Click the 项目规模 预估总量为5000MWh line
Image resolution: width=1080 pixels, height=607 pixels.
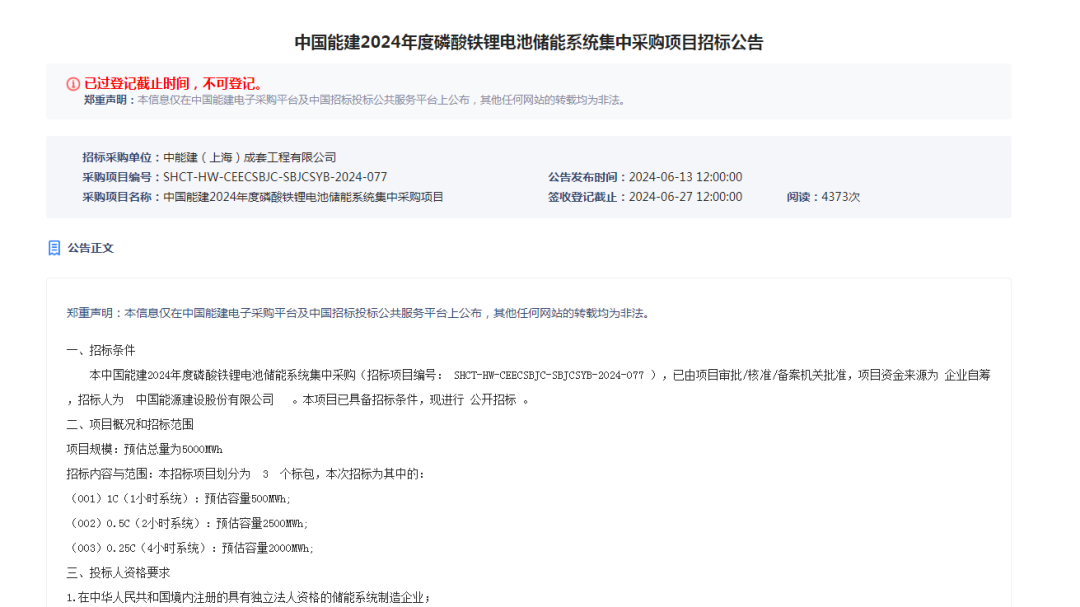(144, 449)
